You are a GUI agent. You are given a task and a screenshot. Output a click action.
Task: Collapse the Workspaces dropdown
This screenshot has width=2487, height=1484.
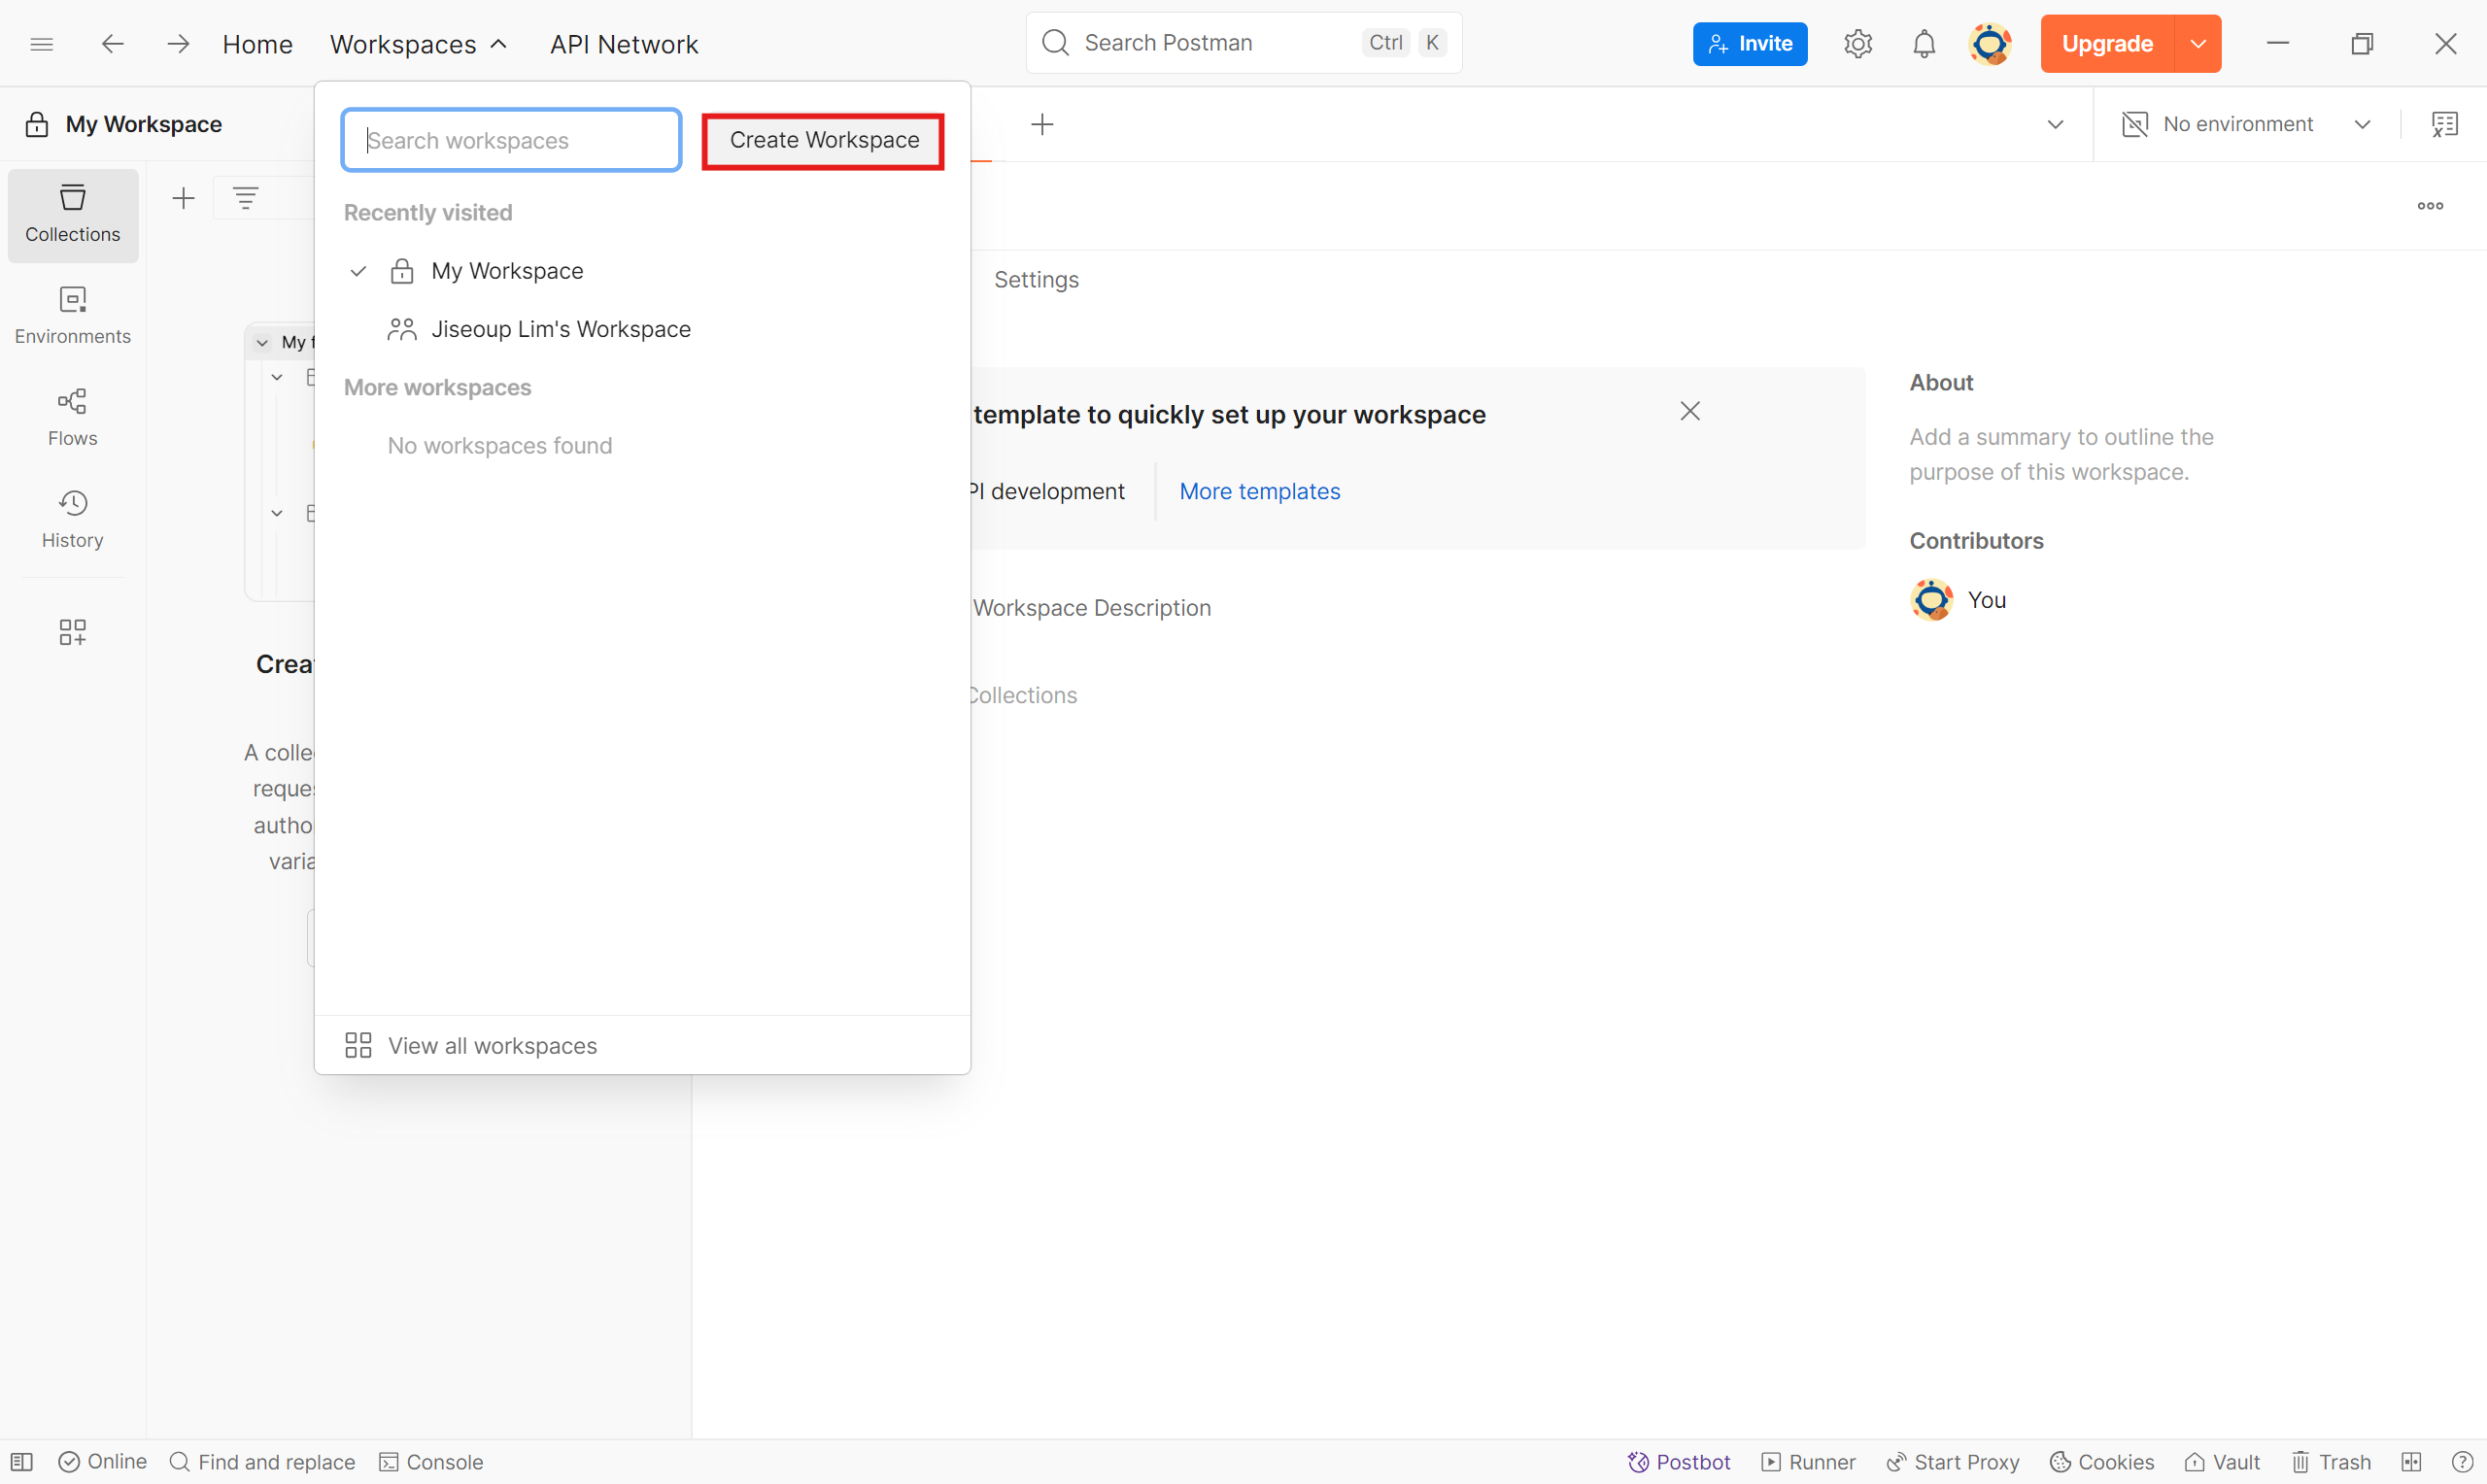[x=418, y=44]
